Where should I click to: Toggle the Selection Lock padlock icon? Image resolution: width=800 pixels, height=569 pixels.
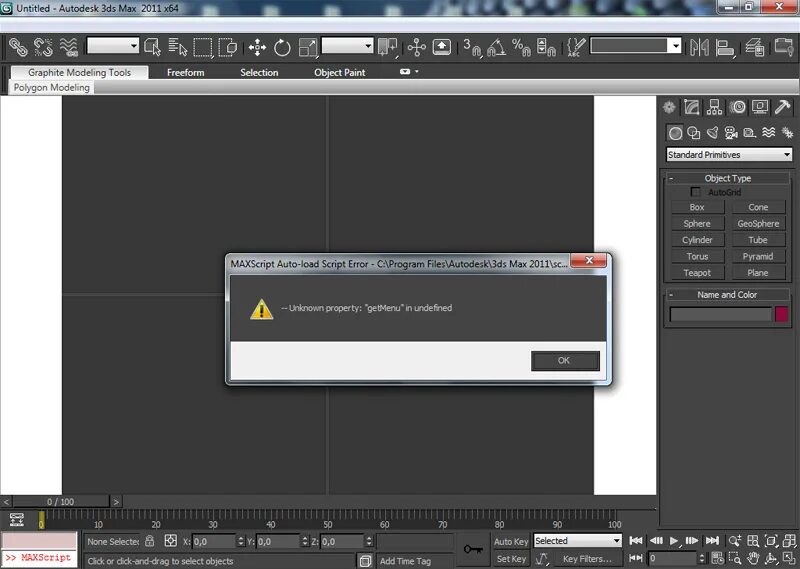click(x=149, y=541)
